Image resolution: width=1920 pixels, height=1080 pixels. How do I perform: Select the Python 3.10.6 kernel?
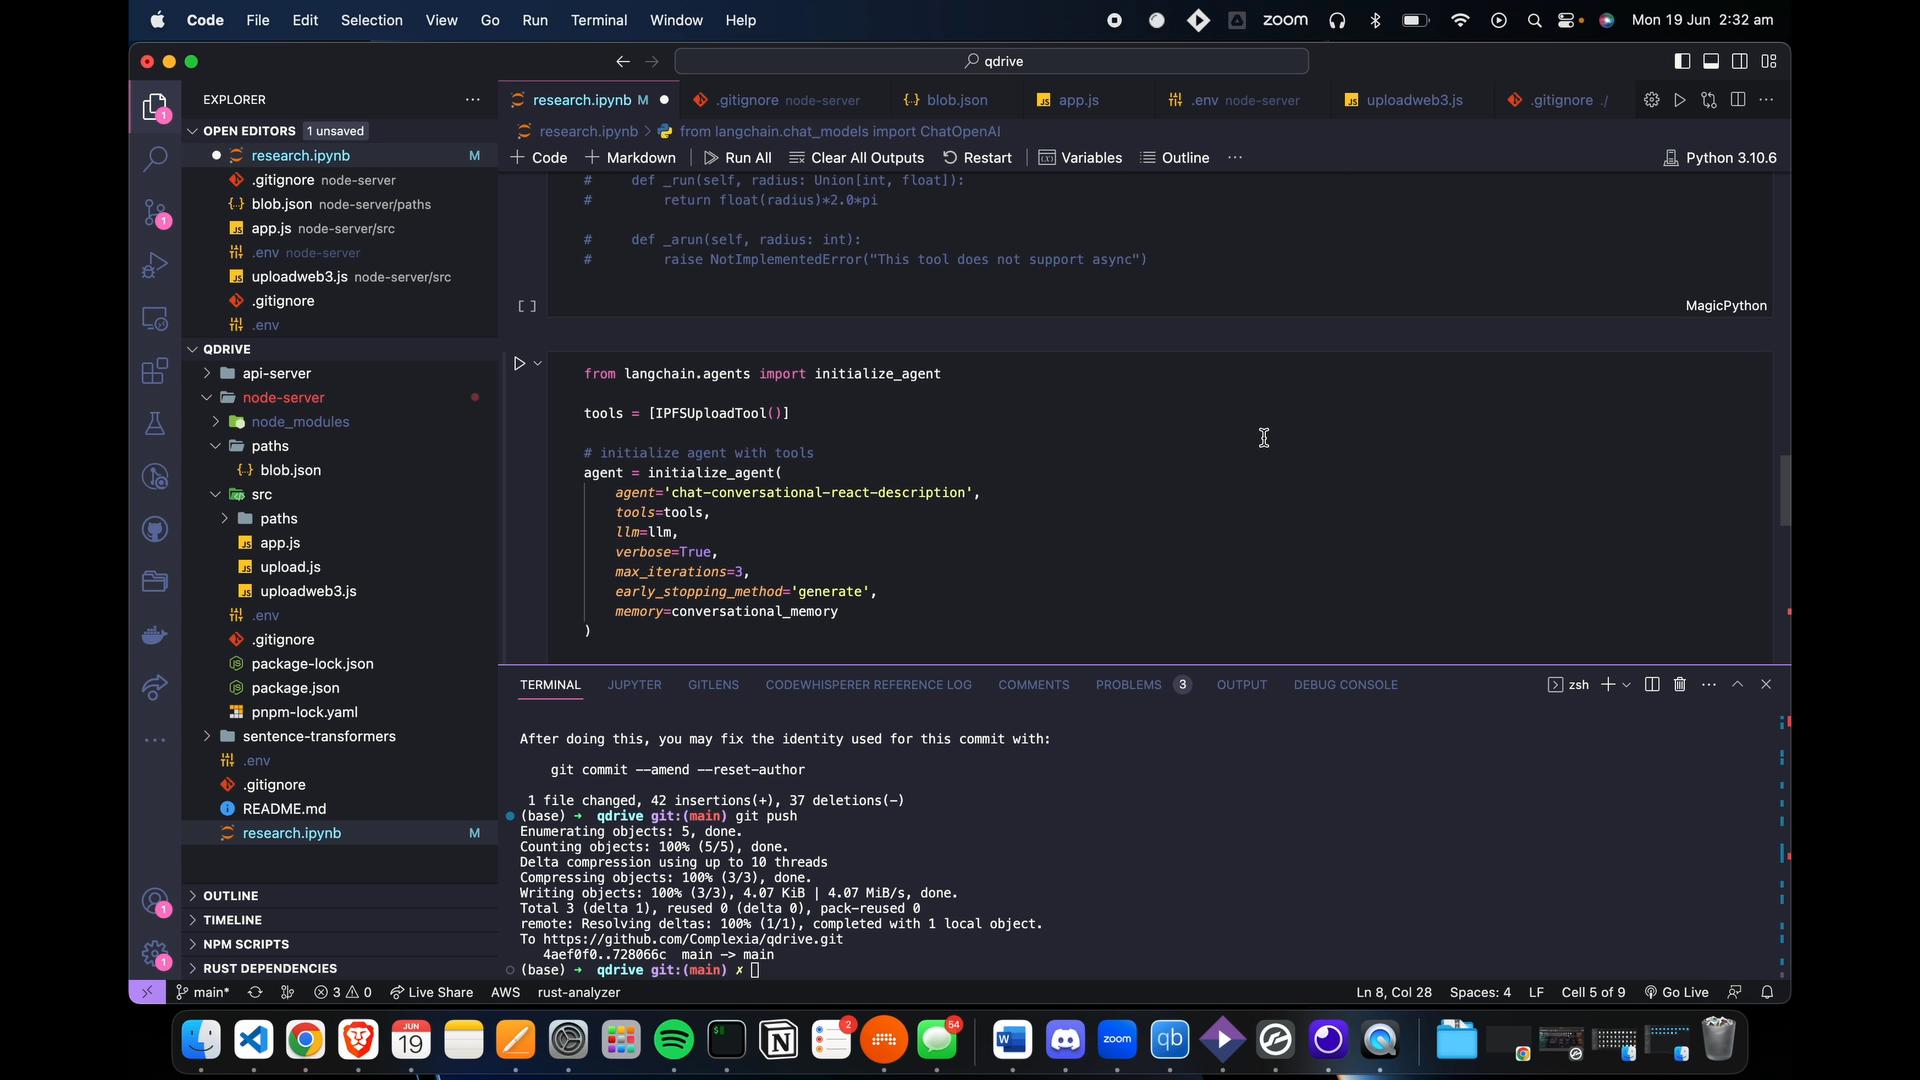click(x=1721, y=158)
